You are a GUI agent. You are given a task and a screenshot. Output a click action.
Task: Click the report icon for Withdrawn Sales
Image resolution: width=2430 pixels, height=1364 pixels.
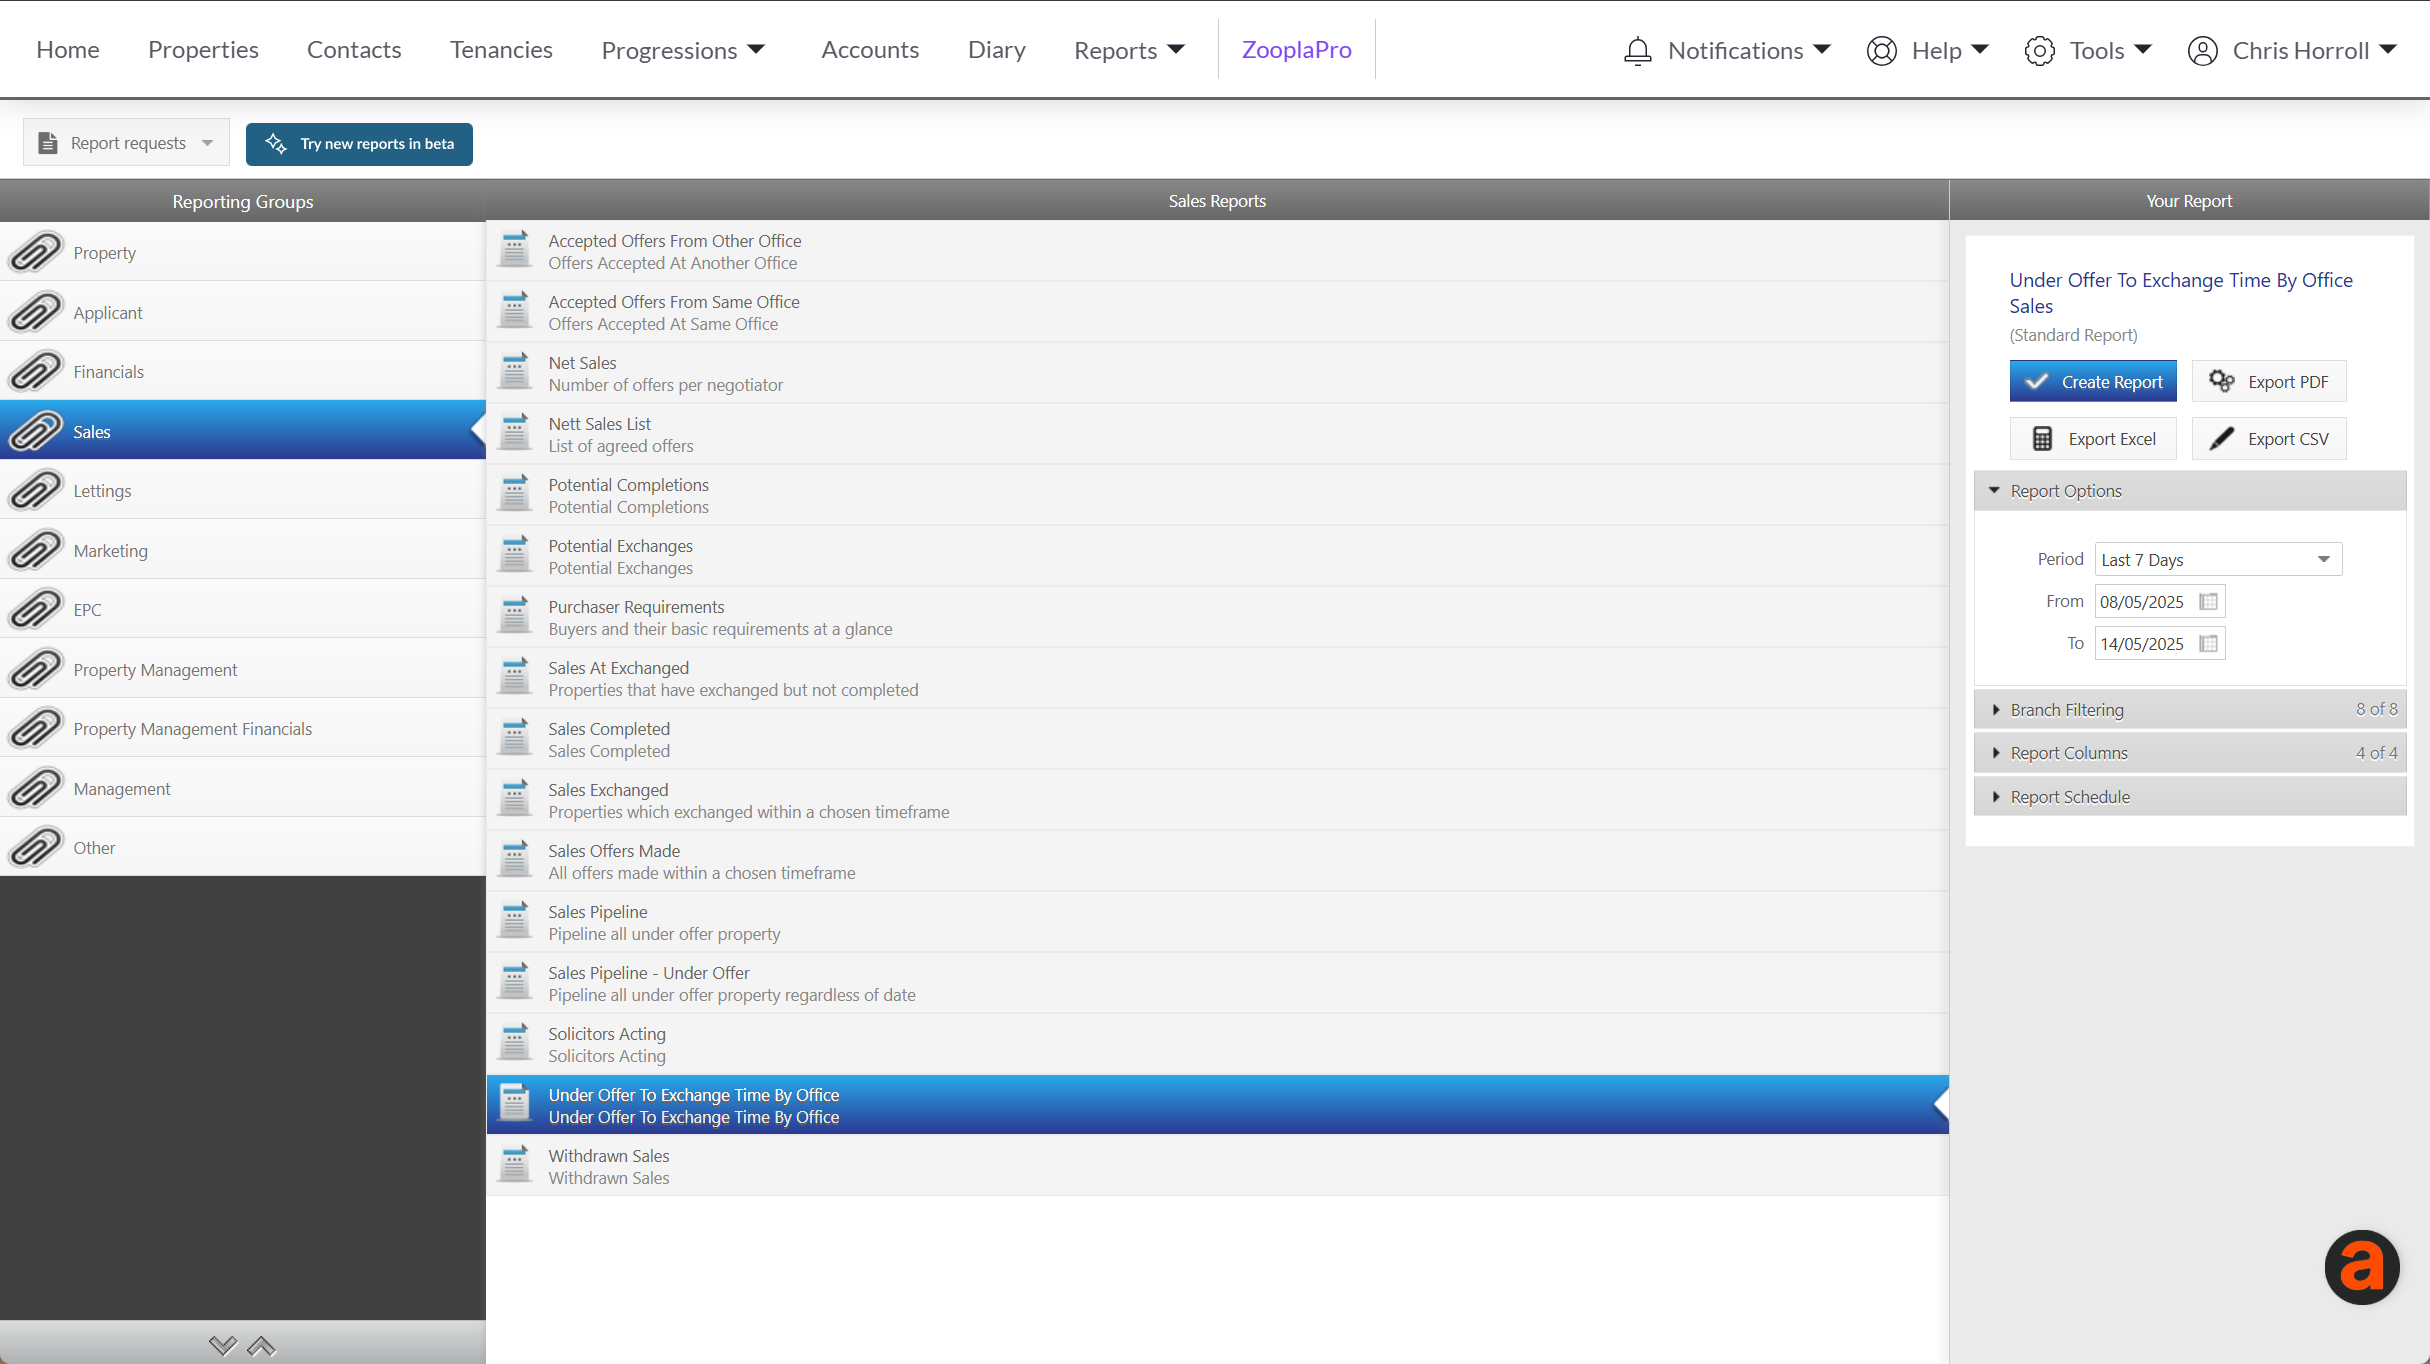coord(515,1165)
